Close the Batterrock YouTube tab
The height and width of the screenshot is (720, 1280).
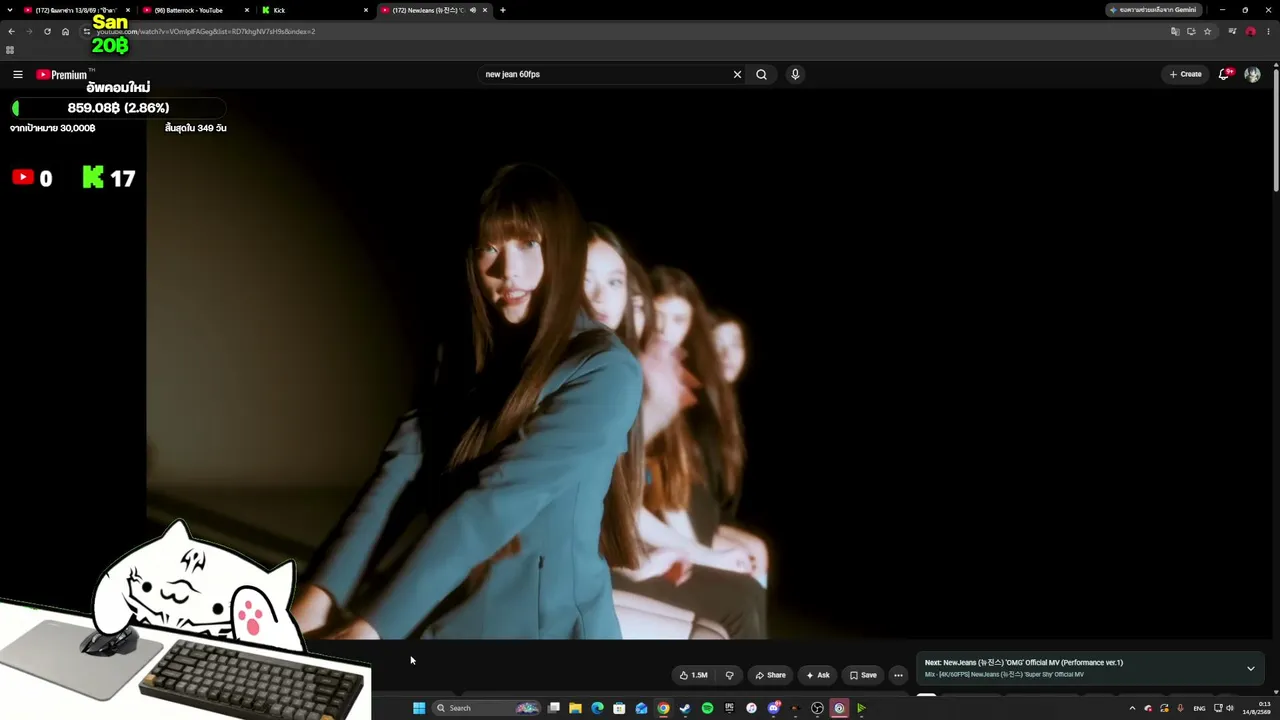coord(247,10)
